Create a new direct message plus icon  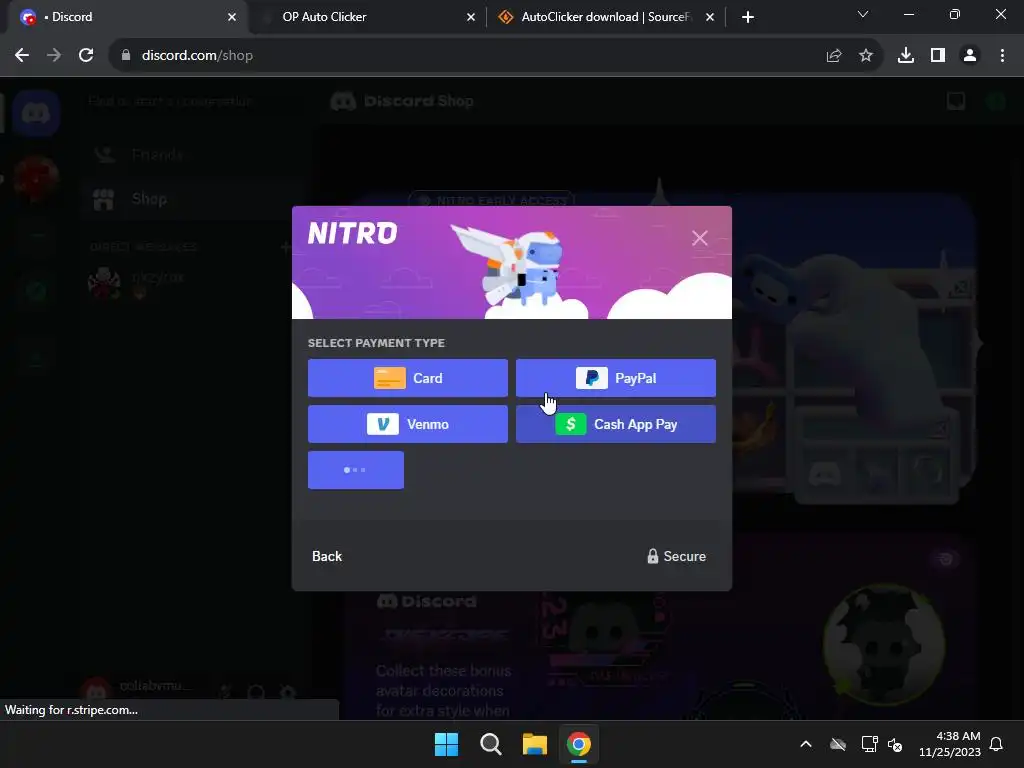285,247
